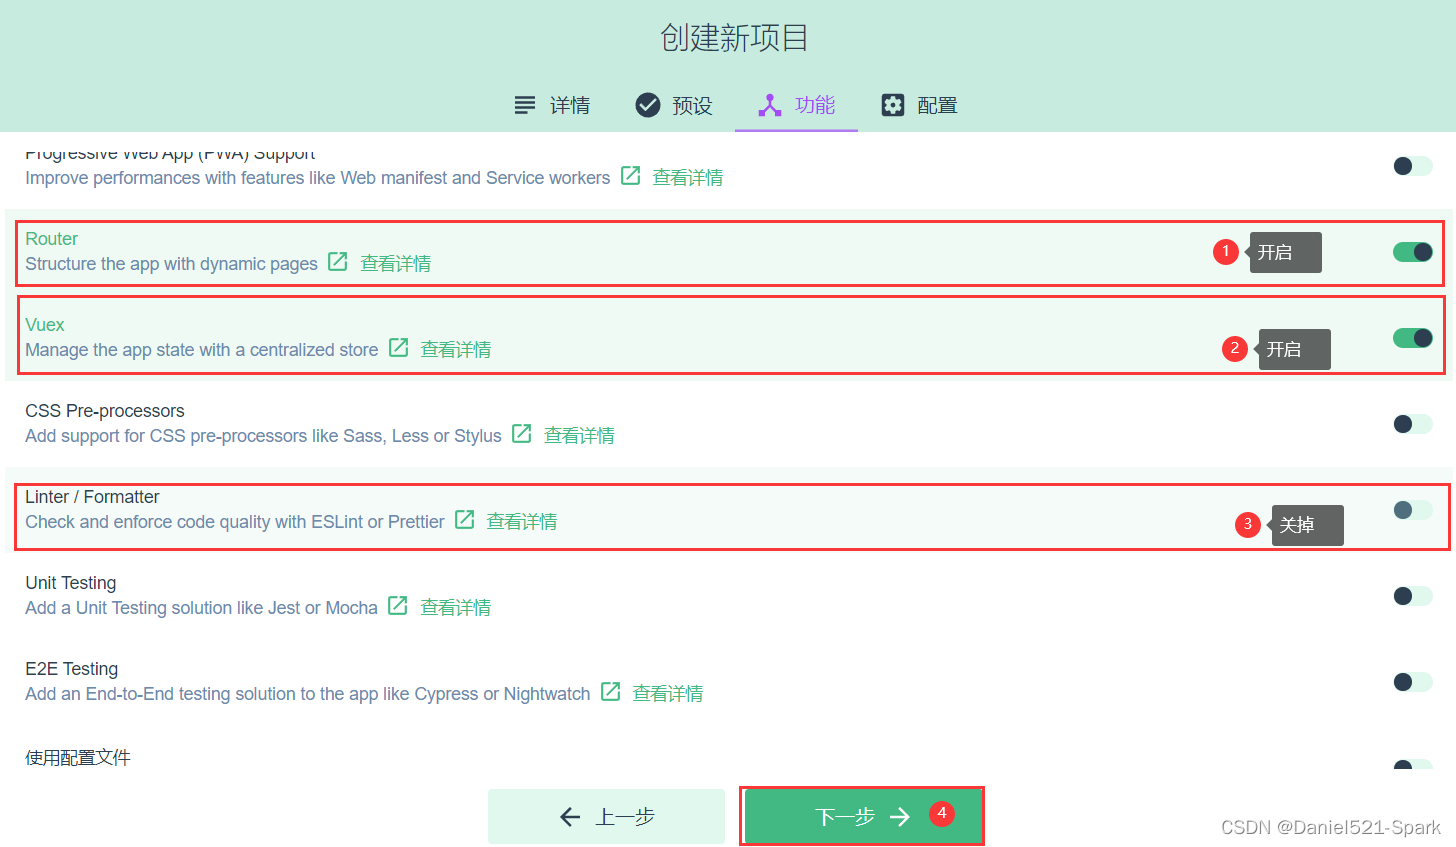Click the external link icon next to Unit Testing

(x=397, y=606)
